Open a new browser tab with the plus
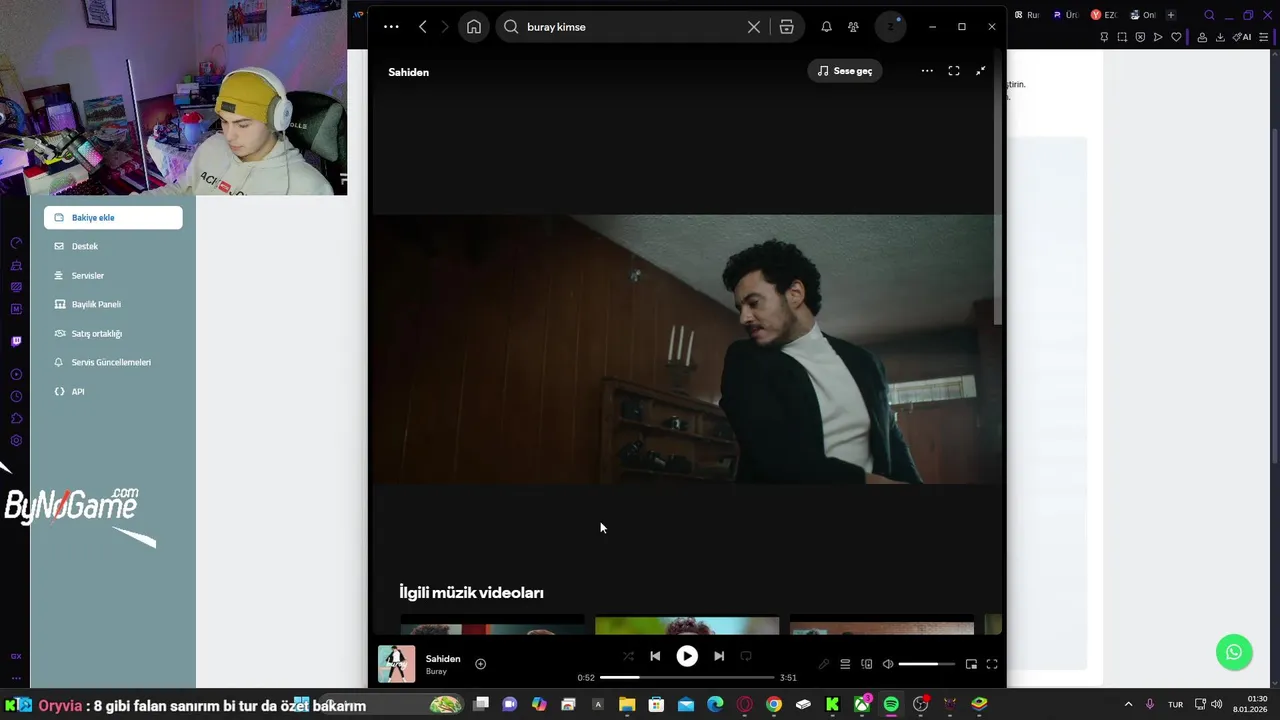Viewport: 1280px width, 720px height. coord(1171,15)
